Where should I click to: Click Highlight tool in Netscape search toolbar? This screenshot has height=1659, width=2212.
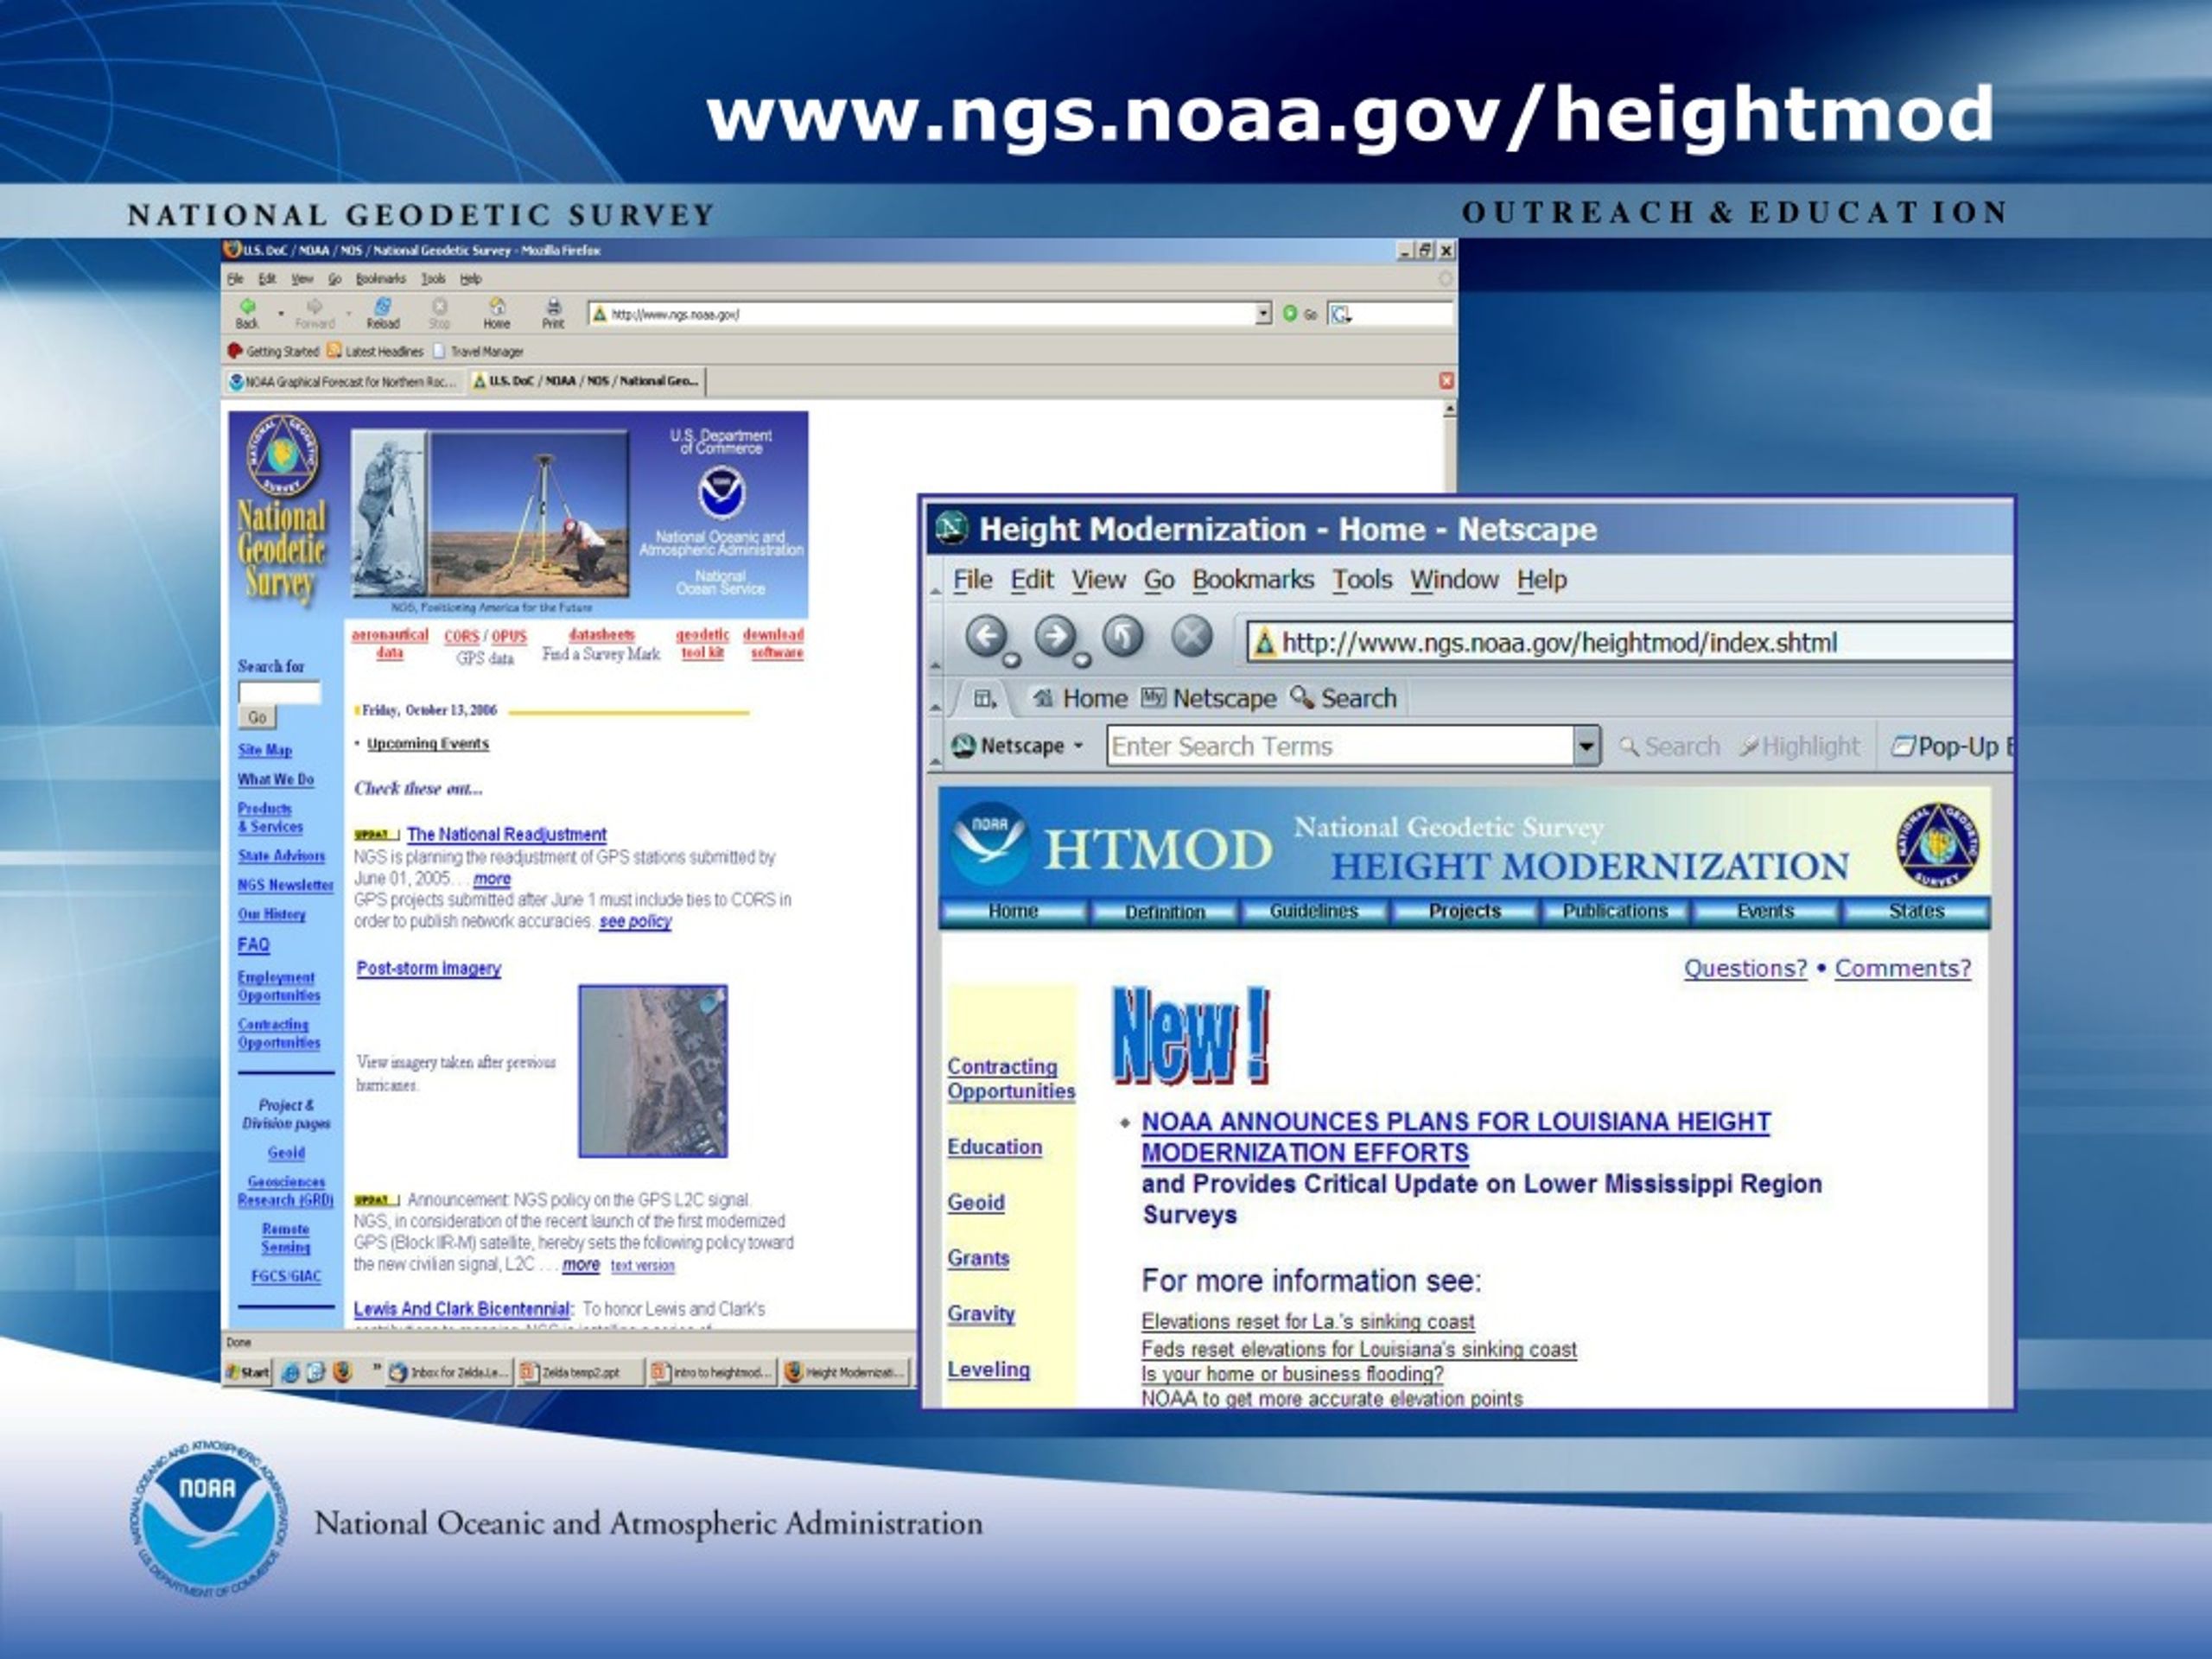pyautogui.click(x=1799, y=746)
